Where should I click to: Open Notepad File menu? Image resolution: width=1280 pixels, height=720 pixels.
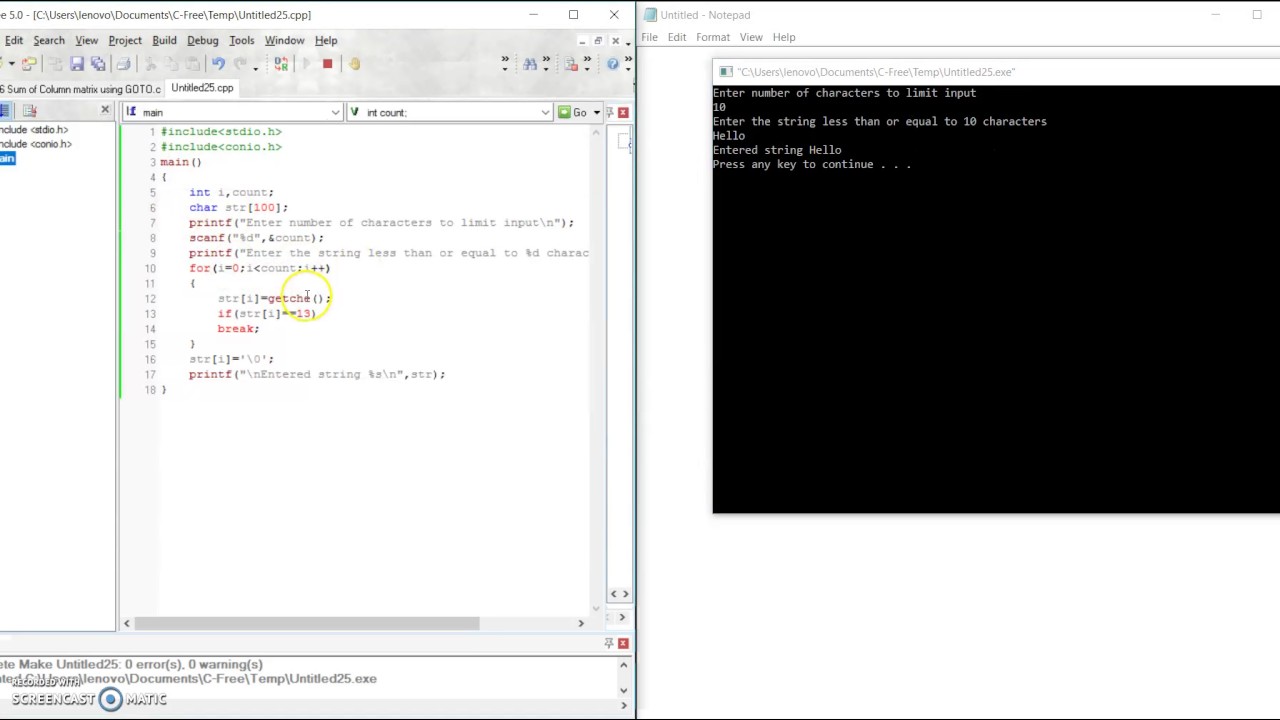pyautogui.click(x=649, y=37)
